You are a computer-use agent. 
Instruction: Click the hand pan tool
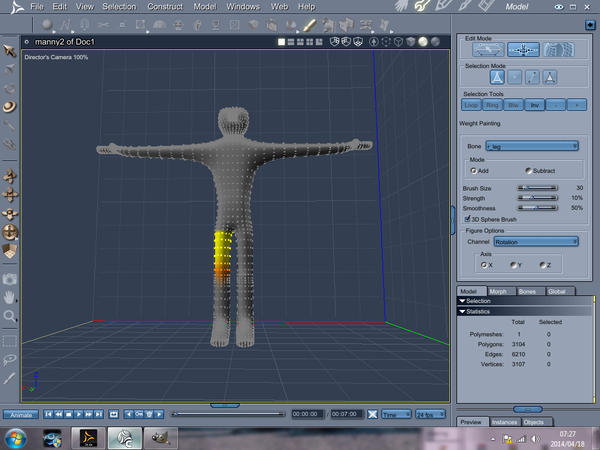[x=9, y=296]
